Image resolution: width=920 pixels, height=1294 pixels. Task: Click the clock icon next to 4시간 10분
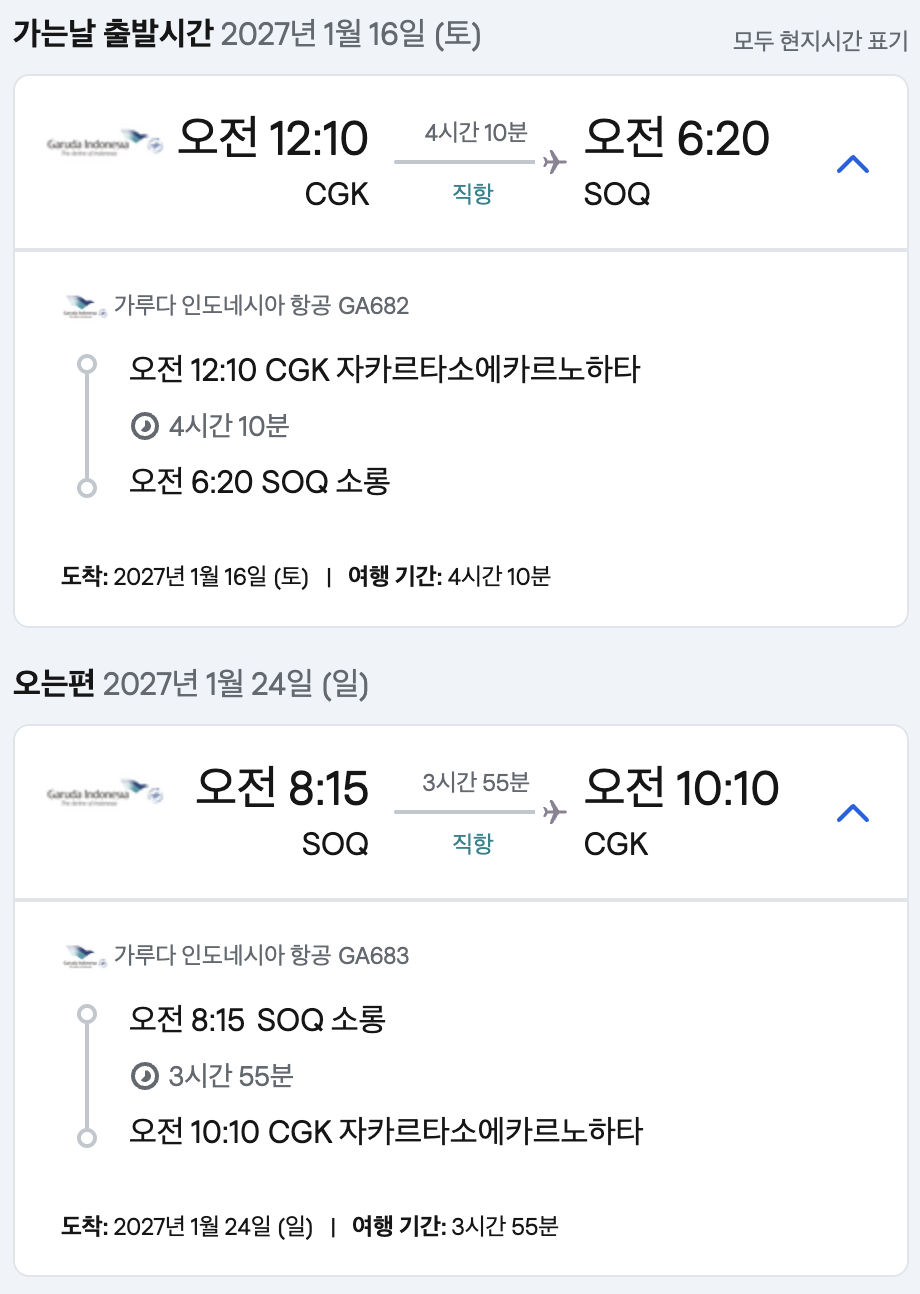tap(145, 427)
